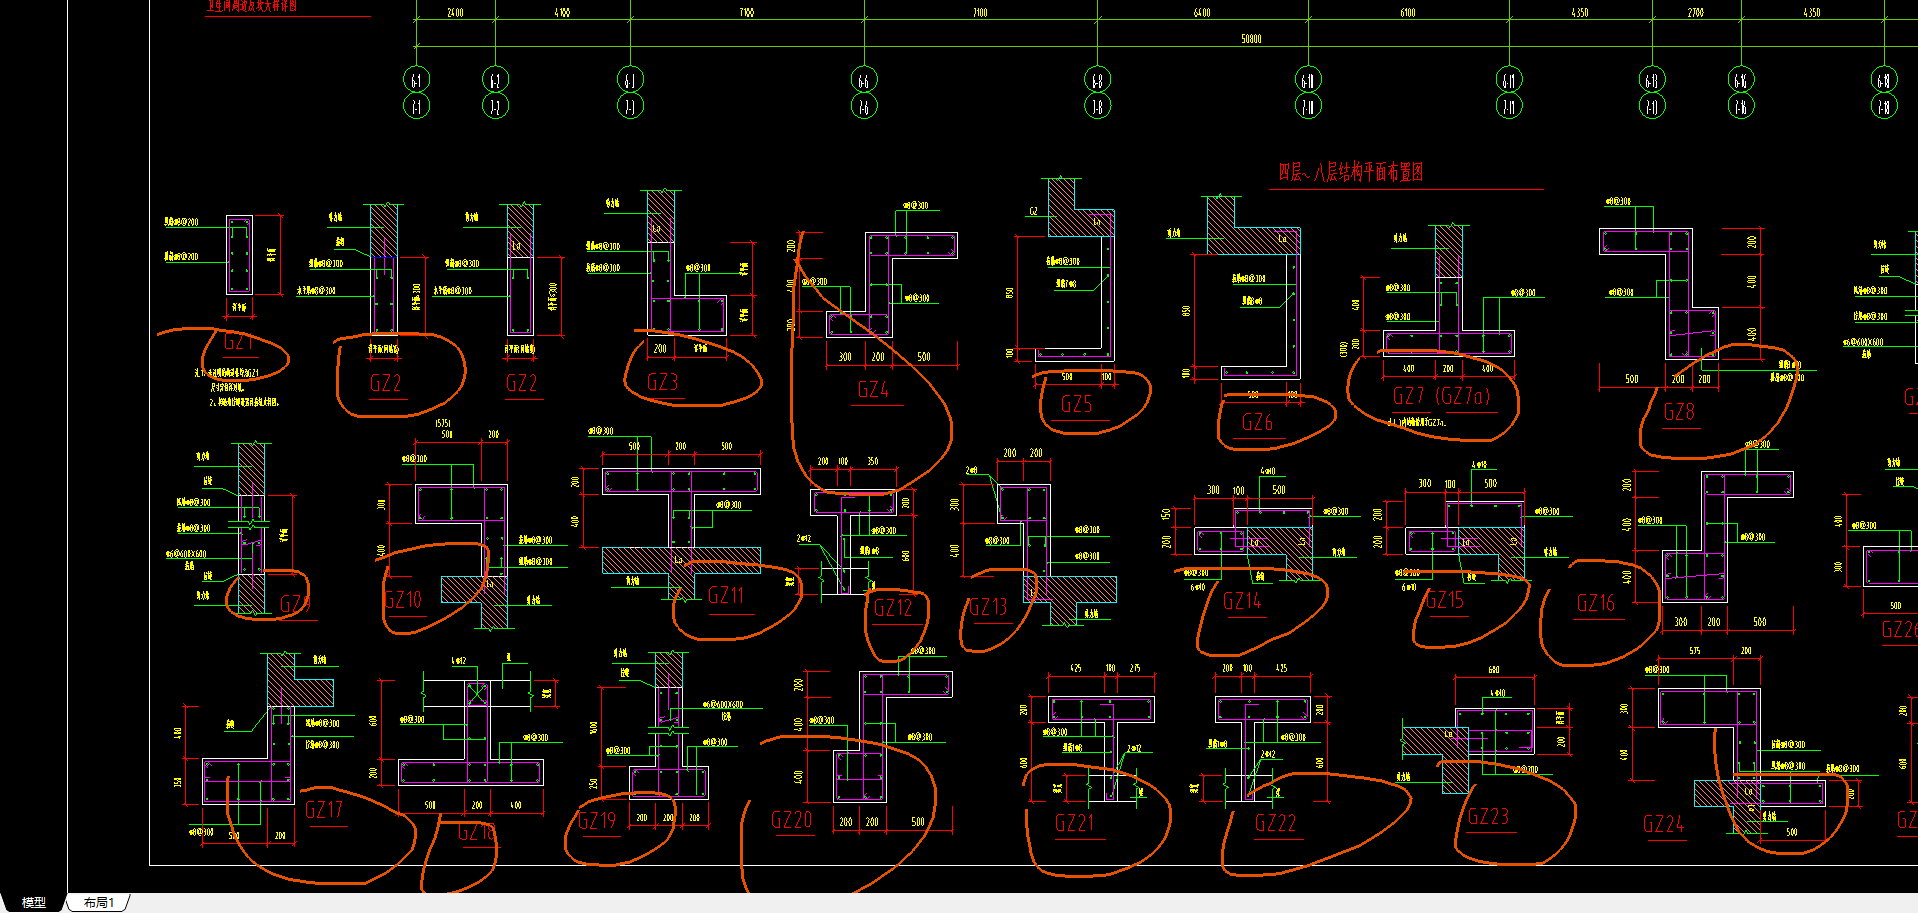Select the GZ17 column label
This screenshot has height=913, width=1918.
(324, 810)
